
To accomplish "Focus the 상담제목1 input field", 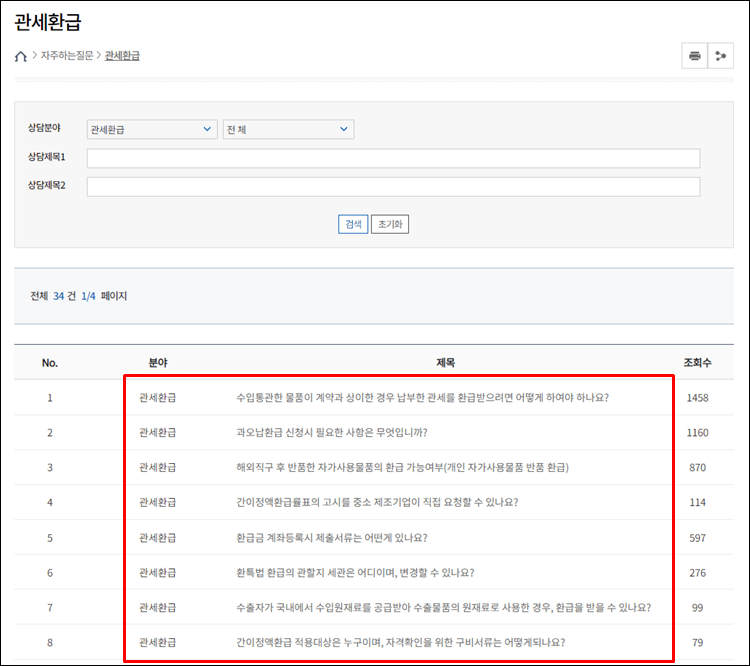I will click(393, 158).
